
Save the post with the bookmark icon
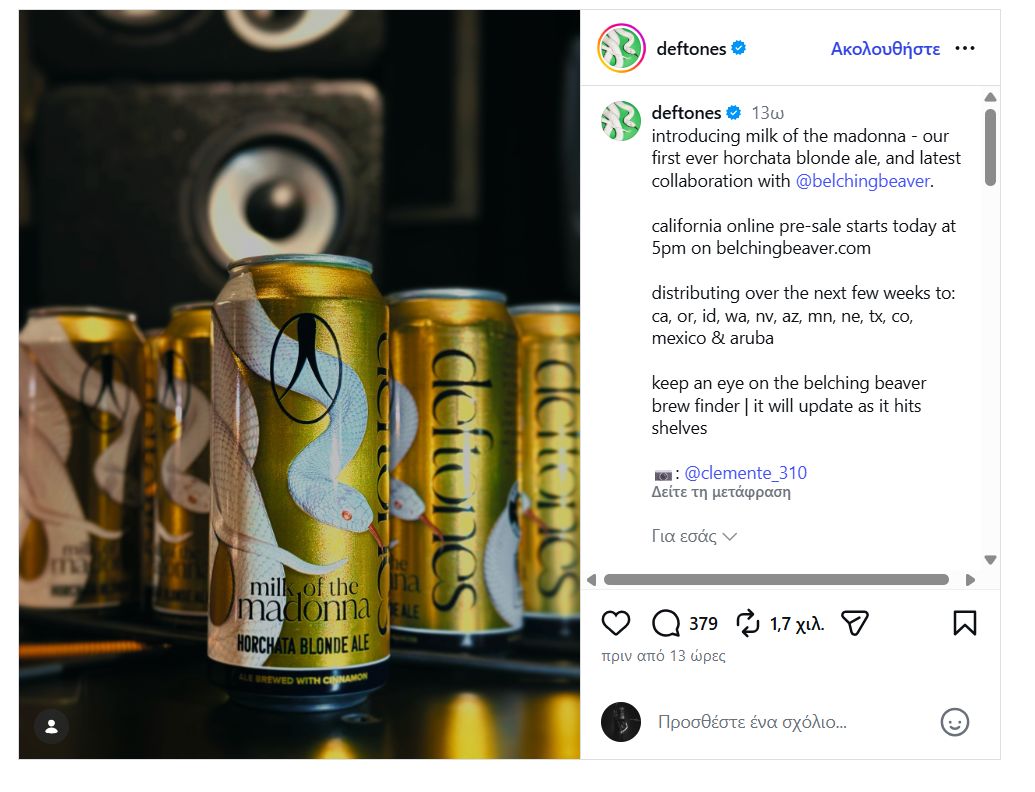[964, 624]
